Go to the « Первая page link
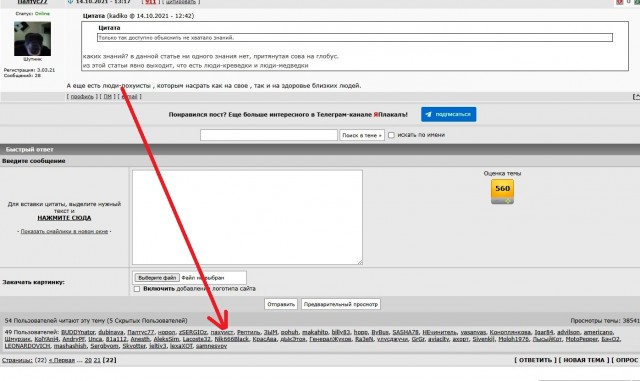 click(62, 361)
